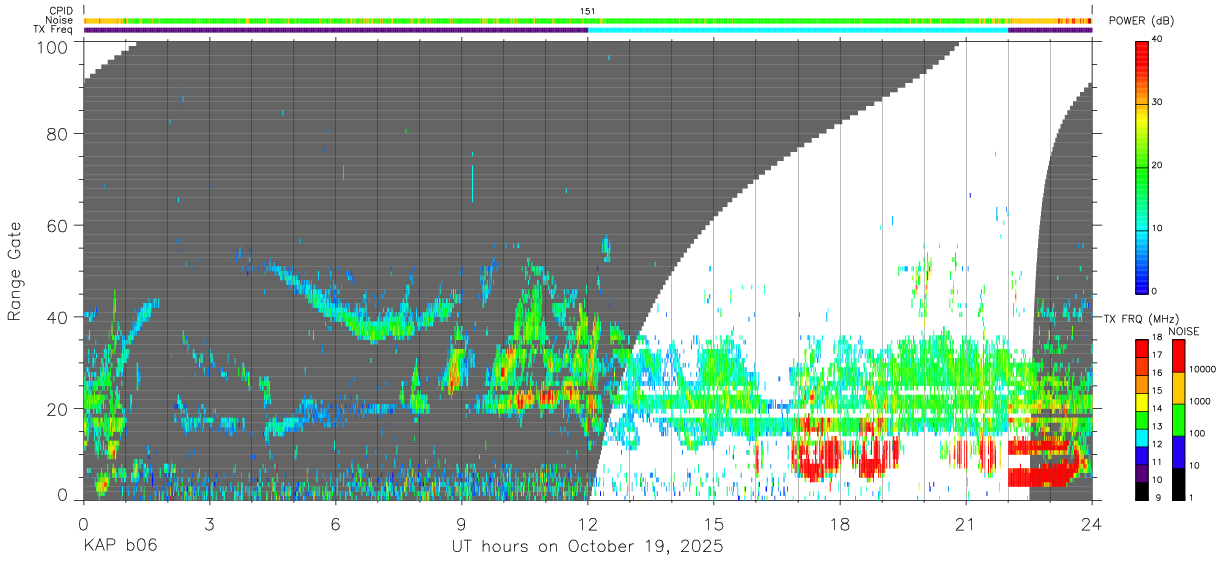Click the NOISE color scale bar

coord(1177,420)
